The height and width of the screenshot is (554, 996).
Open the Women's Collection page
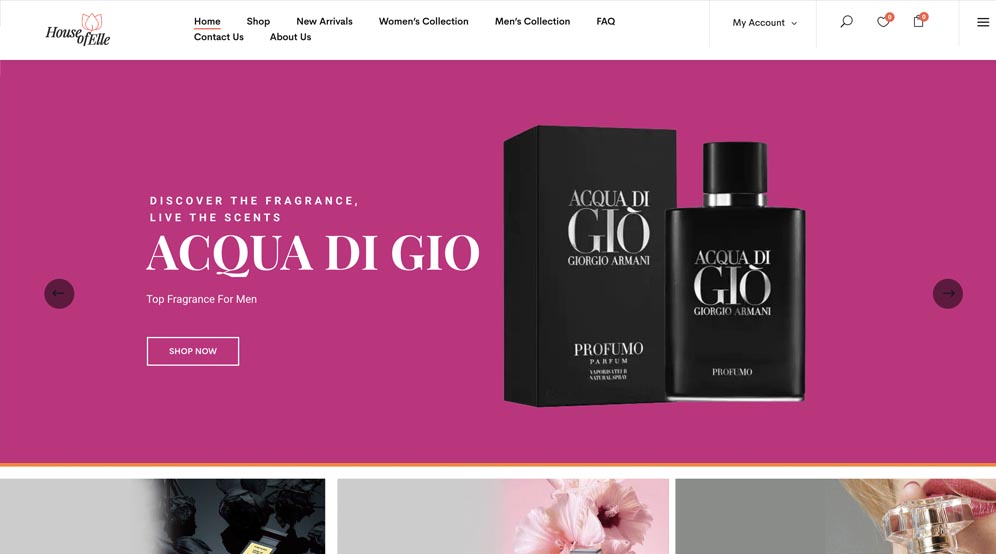424,22
